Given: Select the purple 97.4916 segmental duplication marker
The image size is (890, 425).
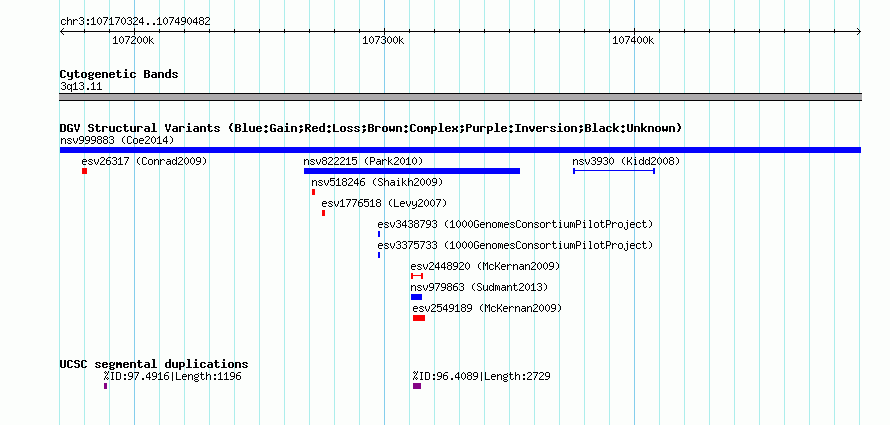Looking at the screenshot, I should [x=106, y=386].
